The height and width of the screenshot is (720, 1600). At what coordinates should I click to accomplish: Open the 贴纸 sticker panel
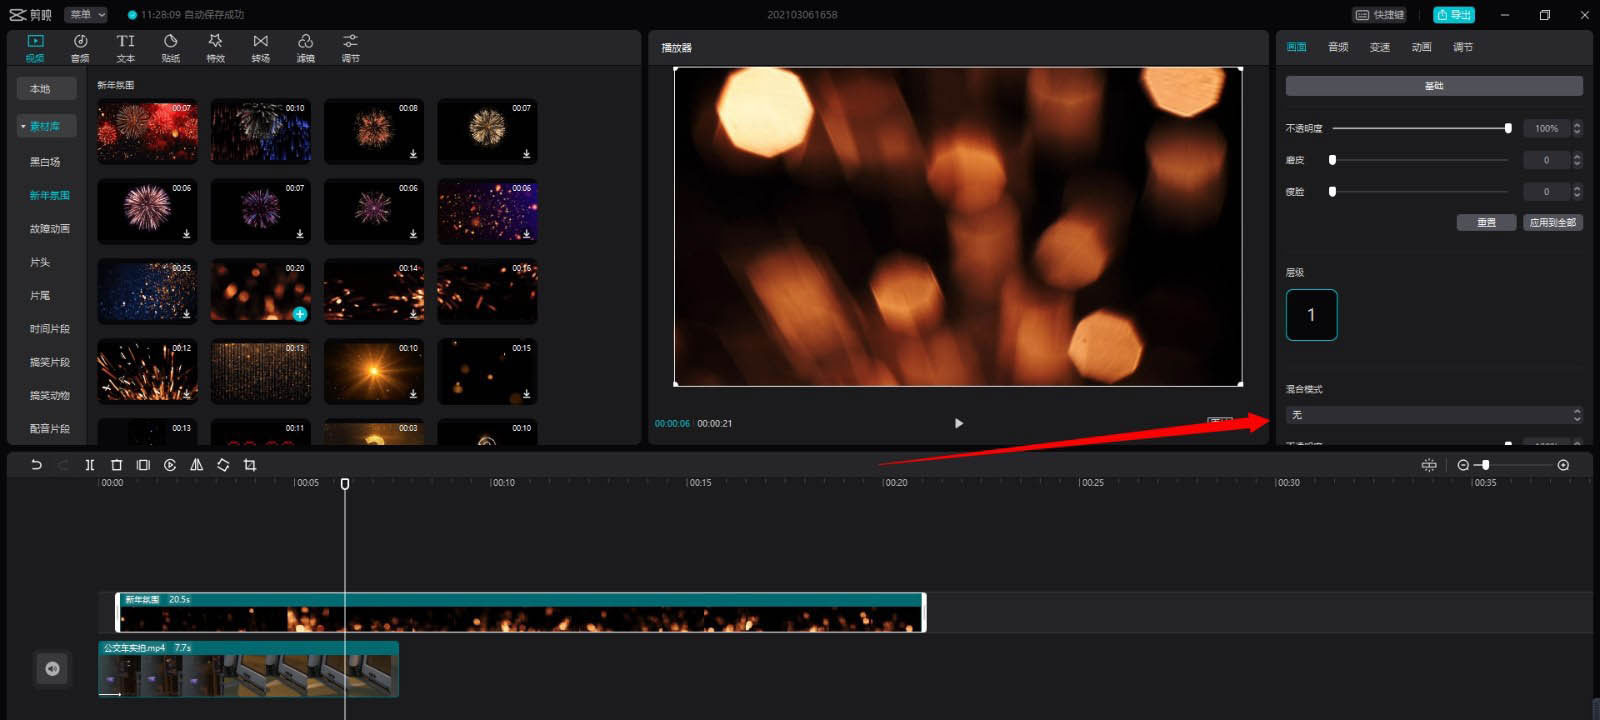point(171,47)
